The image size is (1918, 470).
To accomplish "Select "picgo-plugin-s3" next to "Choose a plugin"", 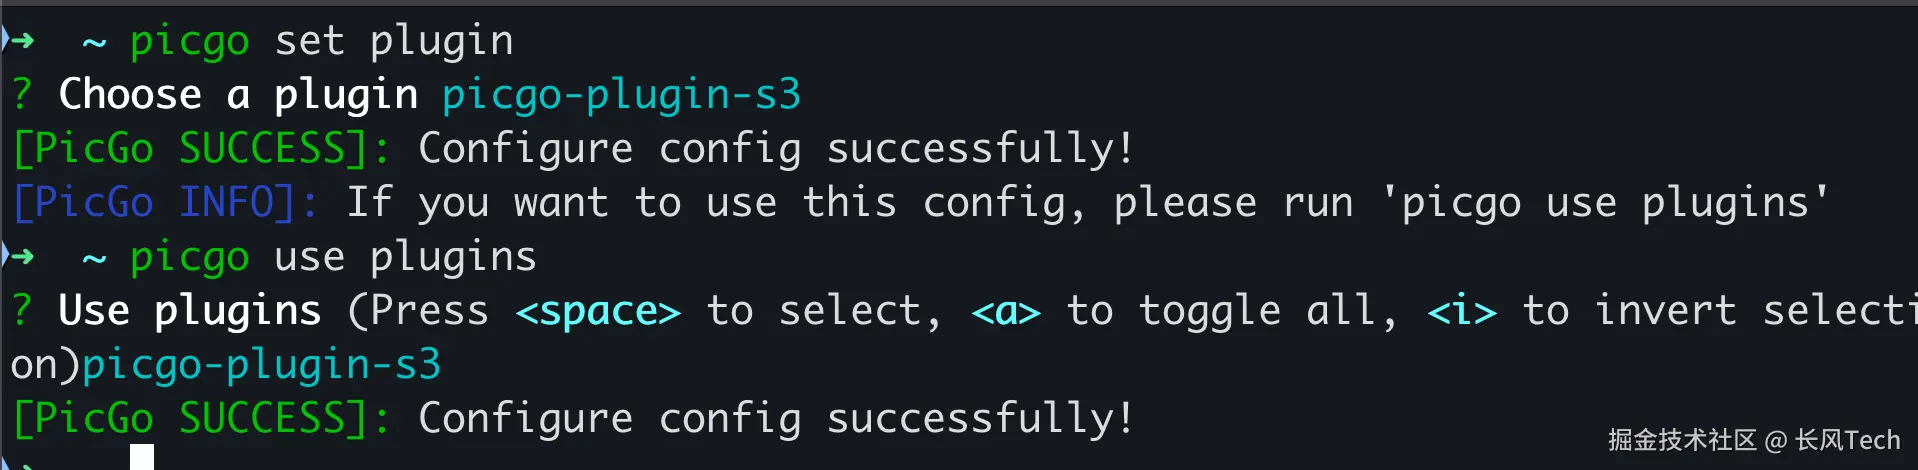I will pyautogui.click(x=621, y=95).
